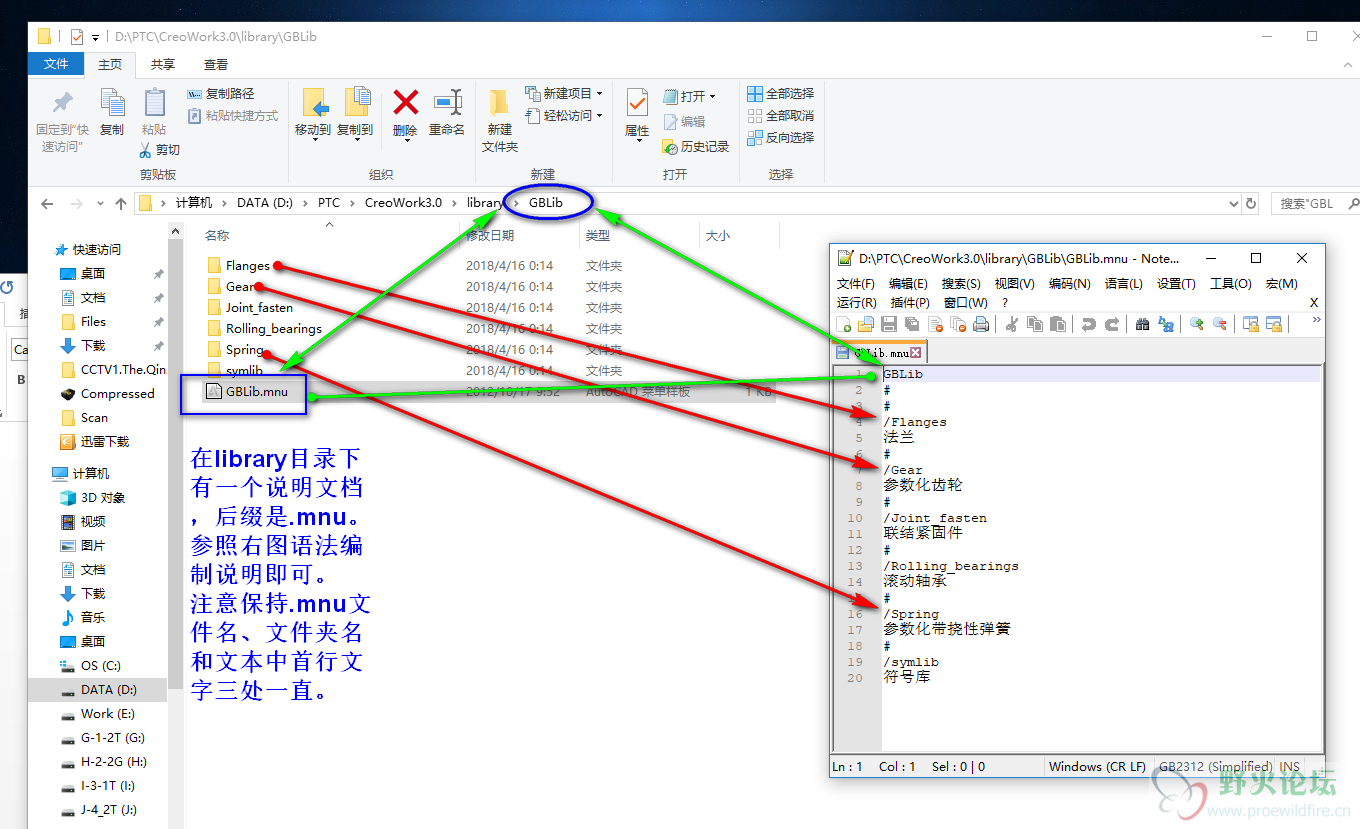
Task: Expand the 新建项目 dropdown
Action: [x=599, y=94]
